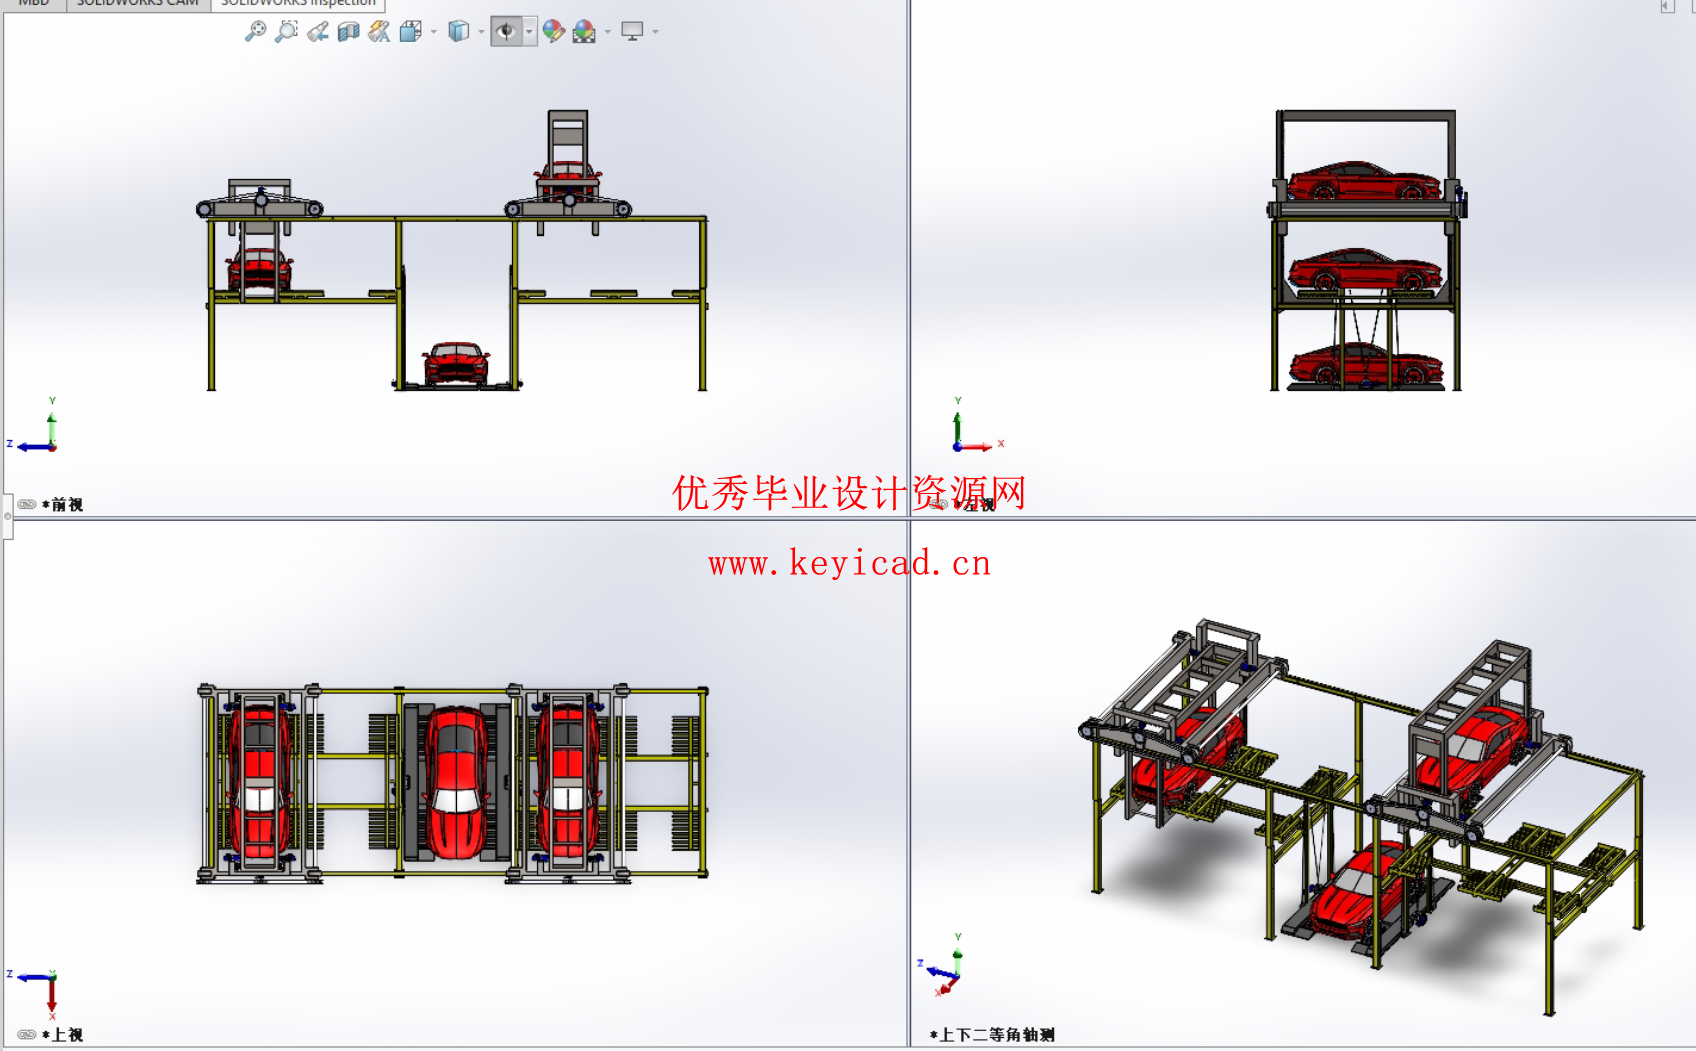Image resolution: width=1696 pixels, height=1051 pixels.
Task: Expand the Apply Scene dropdown arrow
Action: (x=608, y=32)
